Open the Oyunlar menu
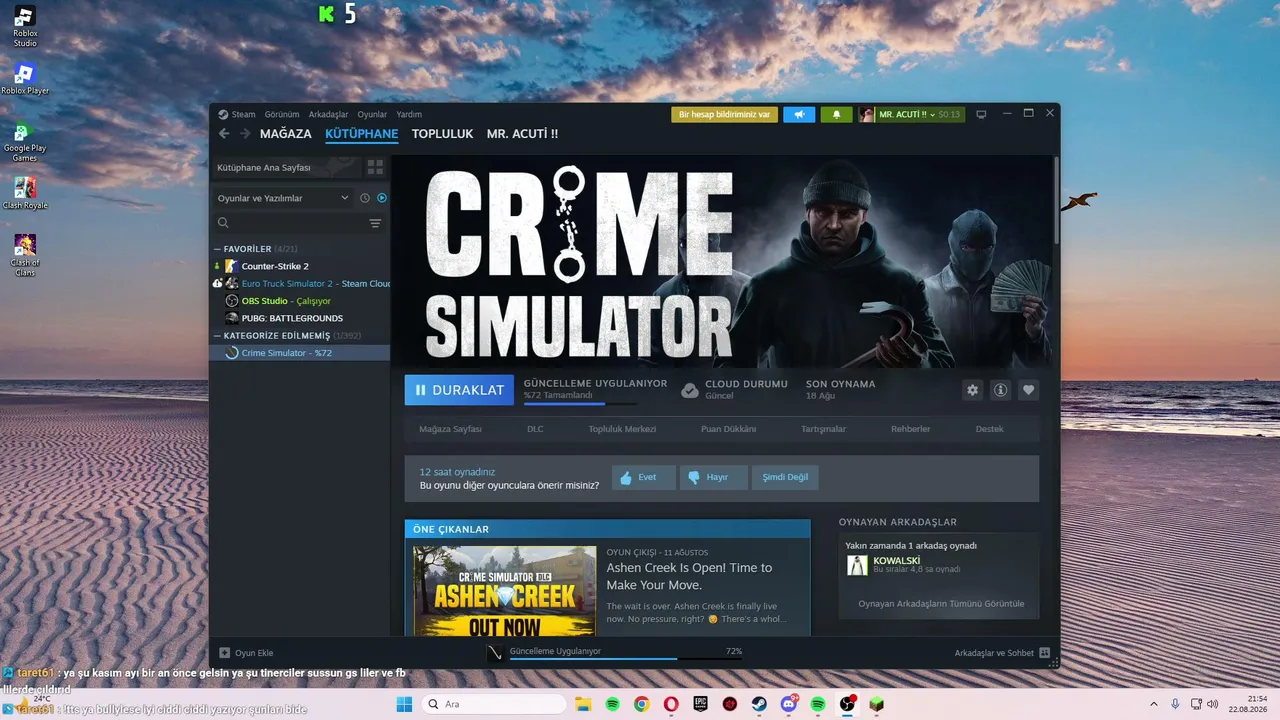 [372, 114]
